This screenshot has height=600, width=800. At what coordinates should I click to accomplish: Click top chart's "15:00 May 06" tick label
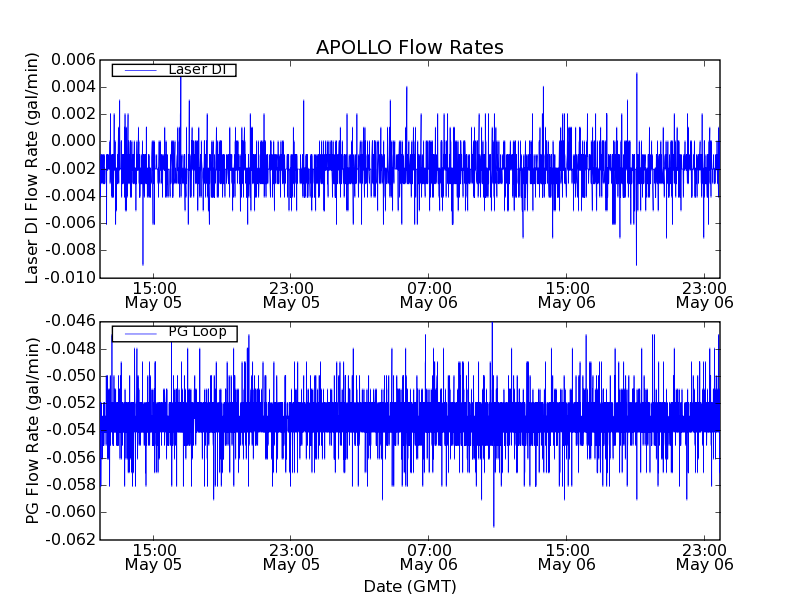click(567, 294)
